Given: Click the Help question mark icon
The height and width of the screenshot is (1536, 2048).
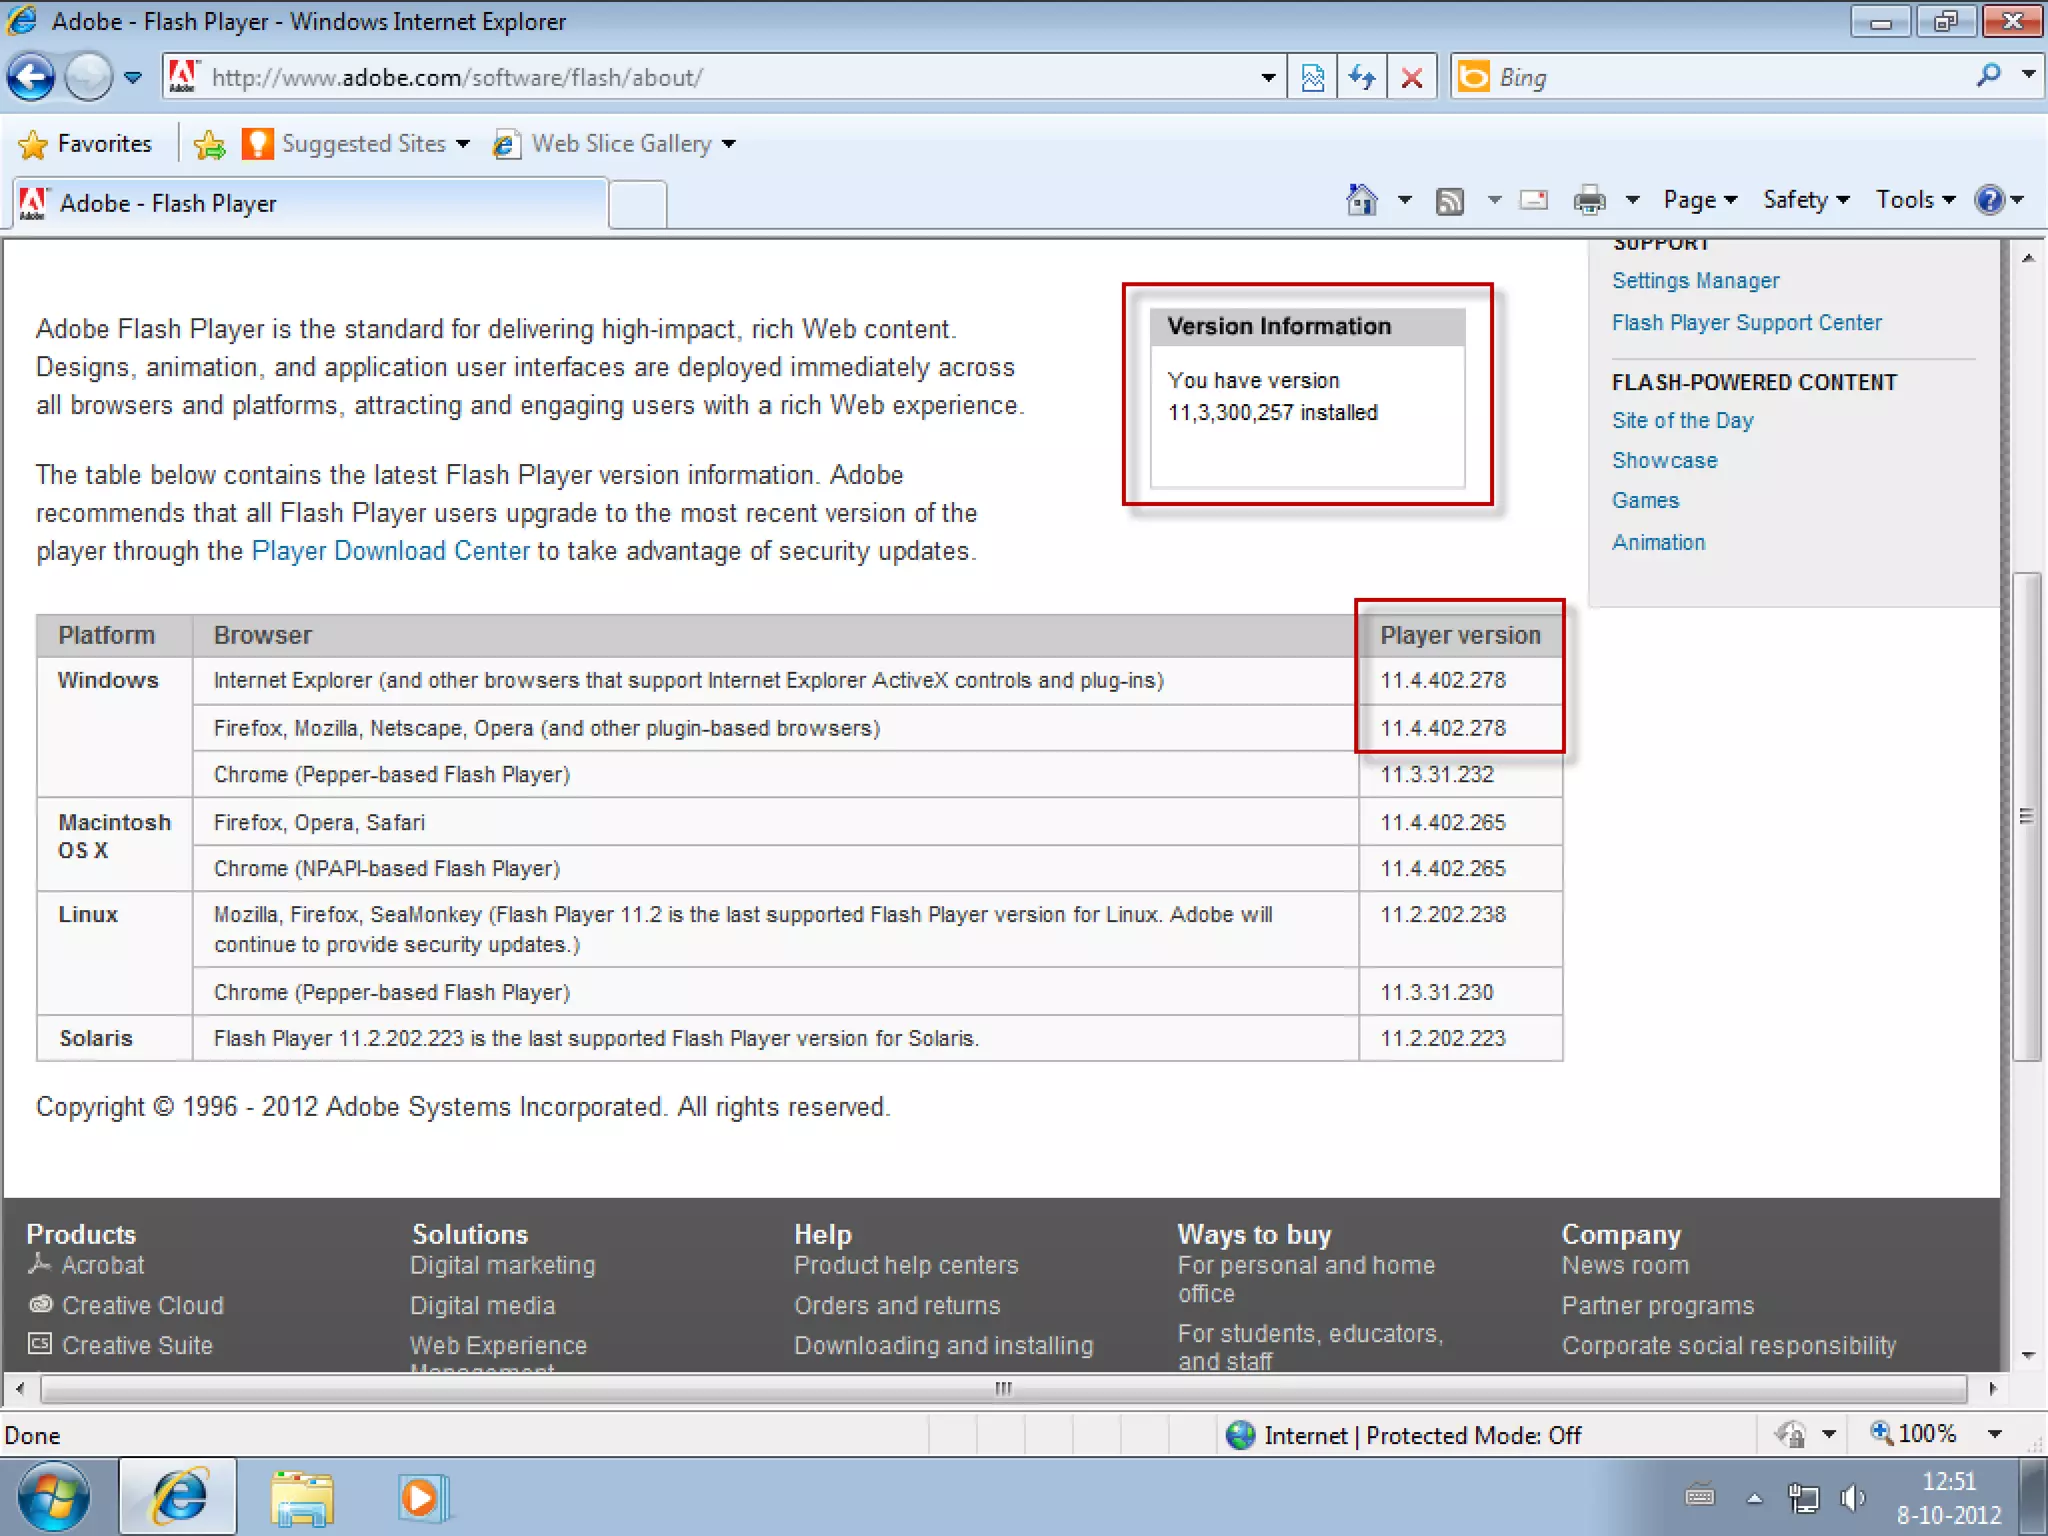Looking at the screenshot, I should (1990, 200).
